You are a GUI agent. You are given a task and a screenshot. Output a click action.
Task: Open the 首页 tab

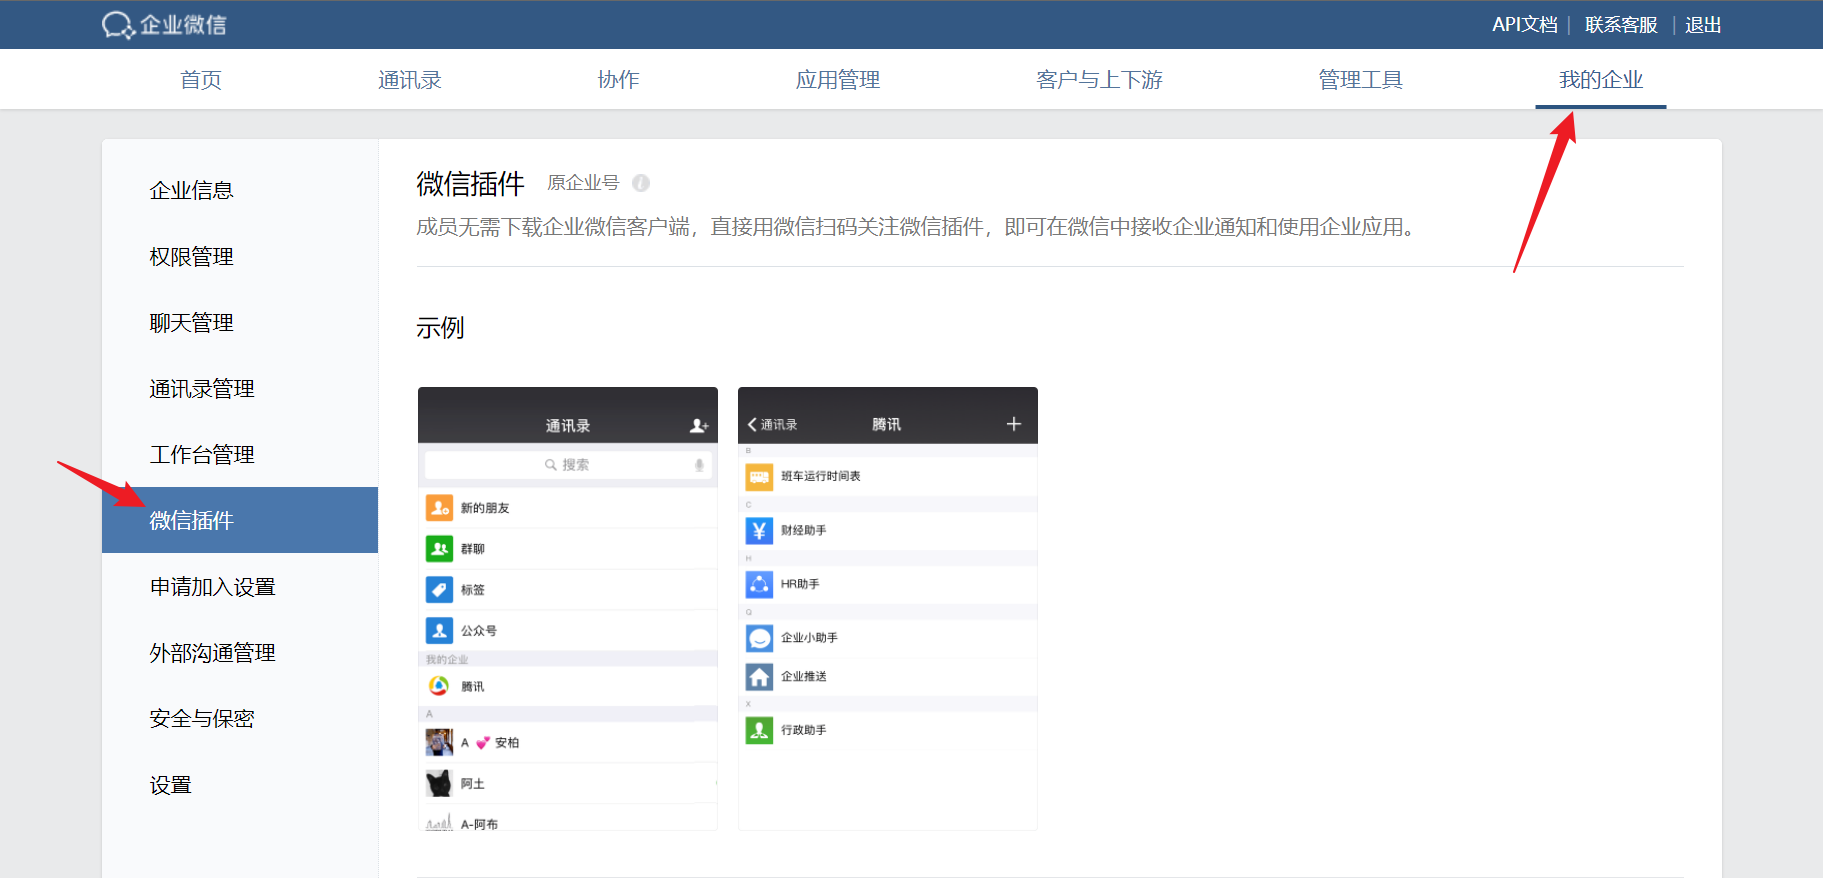pyautogui.click(x=201, y=80)
